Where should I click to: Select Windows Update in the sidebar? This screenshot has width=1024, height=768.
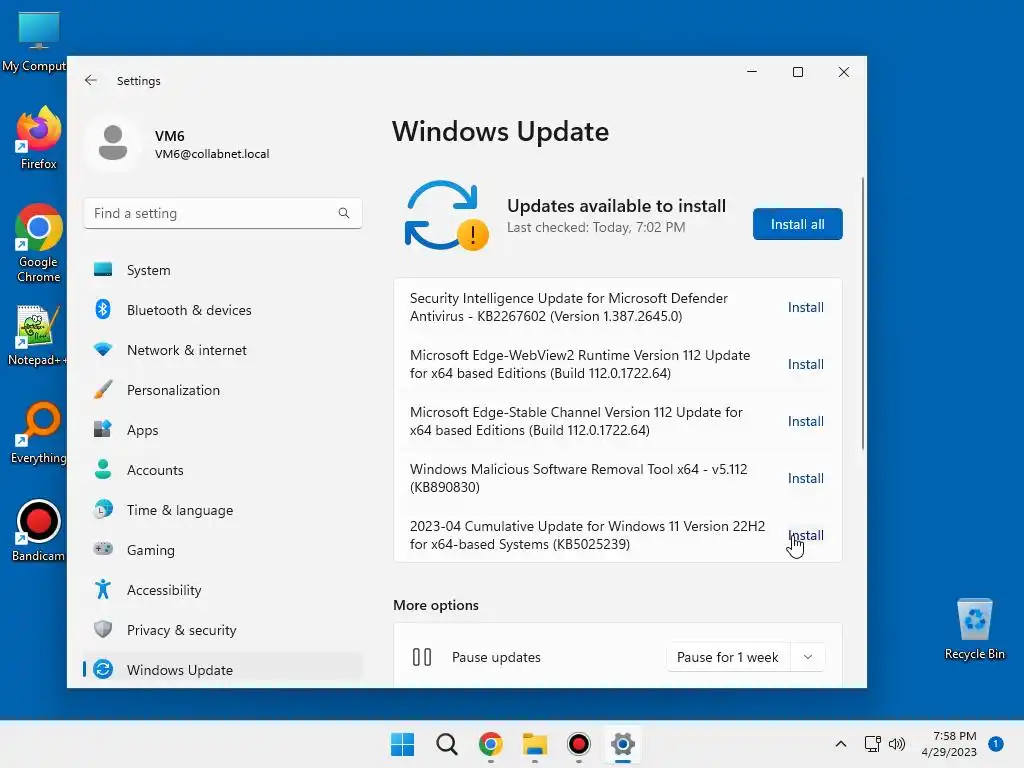click(x=222, y=669)
